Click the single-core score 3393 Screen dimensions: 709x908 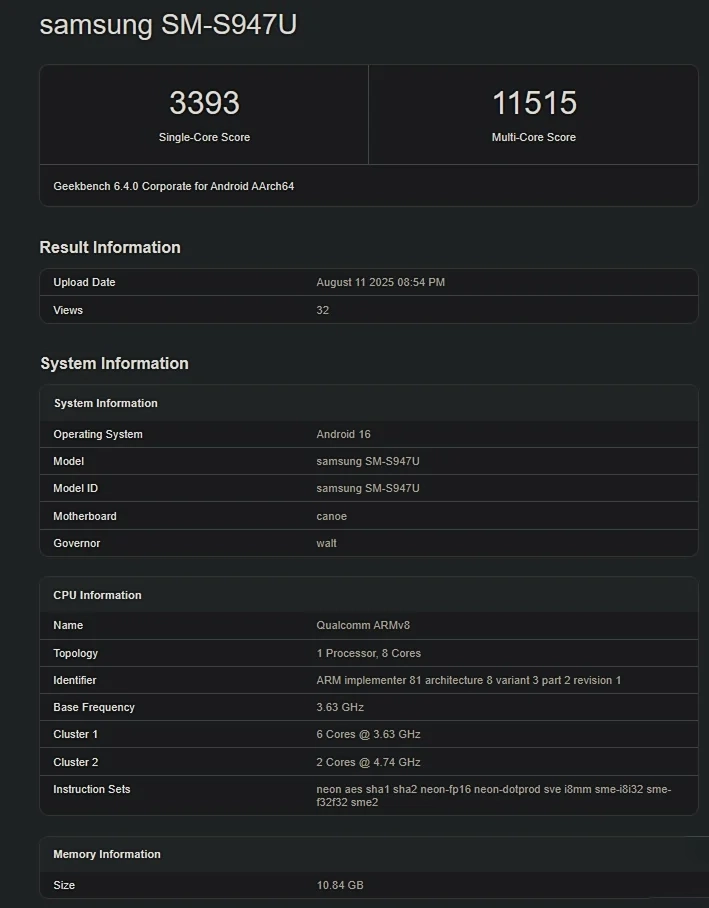click(x=204, y=103)
